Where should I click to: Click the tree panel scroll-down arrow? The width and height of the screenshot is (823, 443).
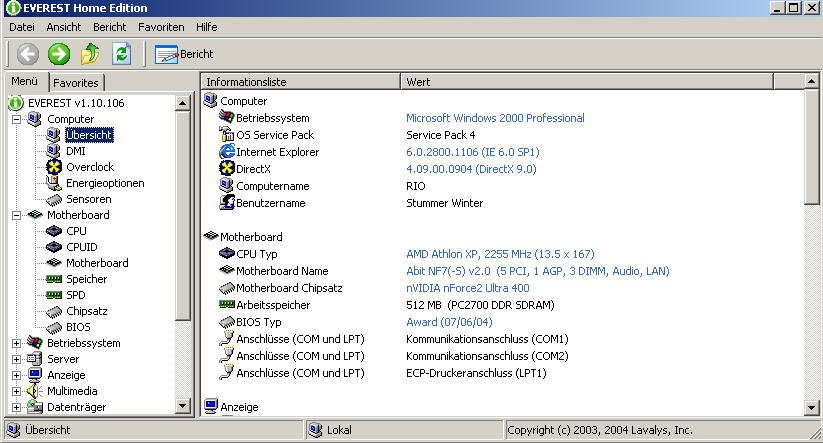(182, 406)
